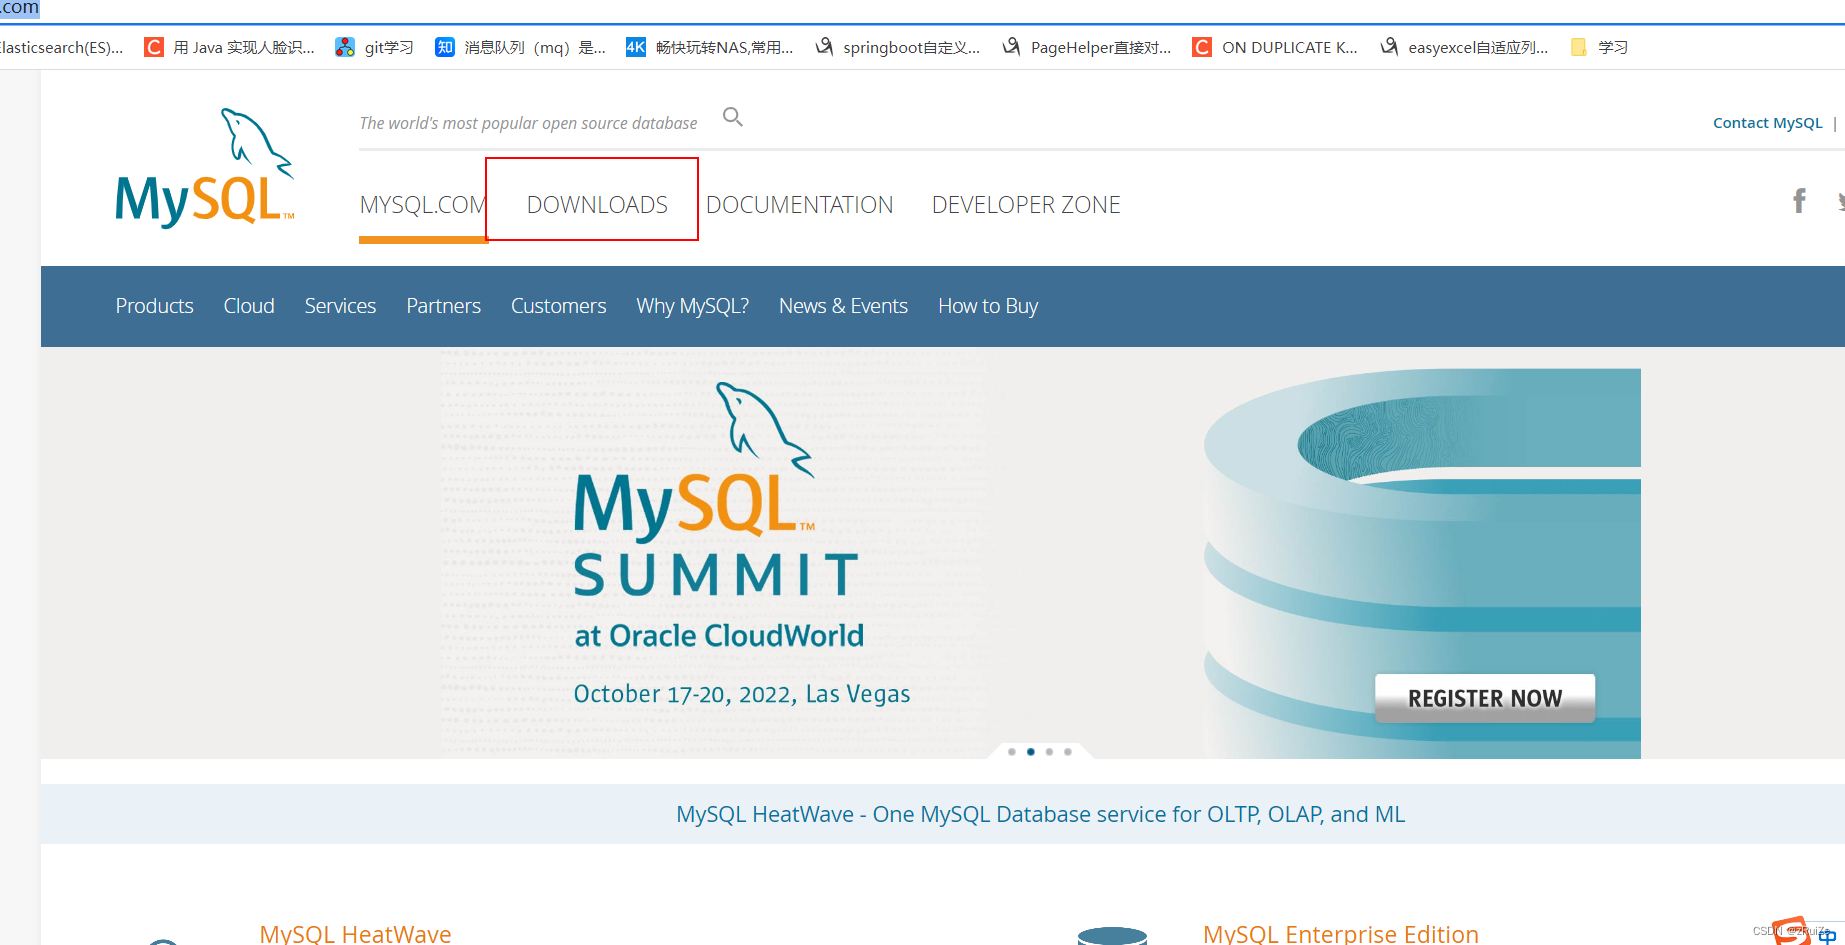Open the PageHelper直接对 bookmark
Viewport: 1845px width, 945px height.
pos(1087,47)
